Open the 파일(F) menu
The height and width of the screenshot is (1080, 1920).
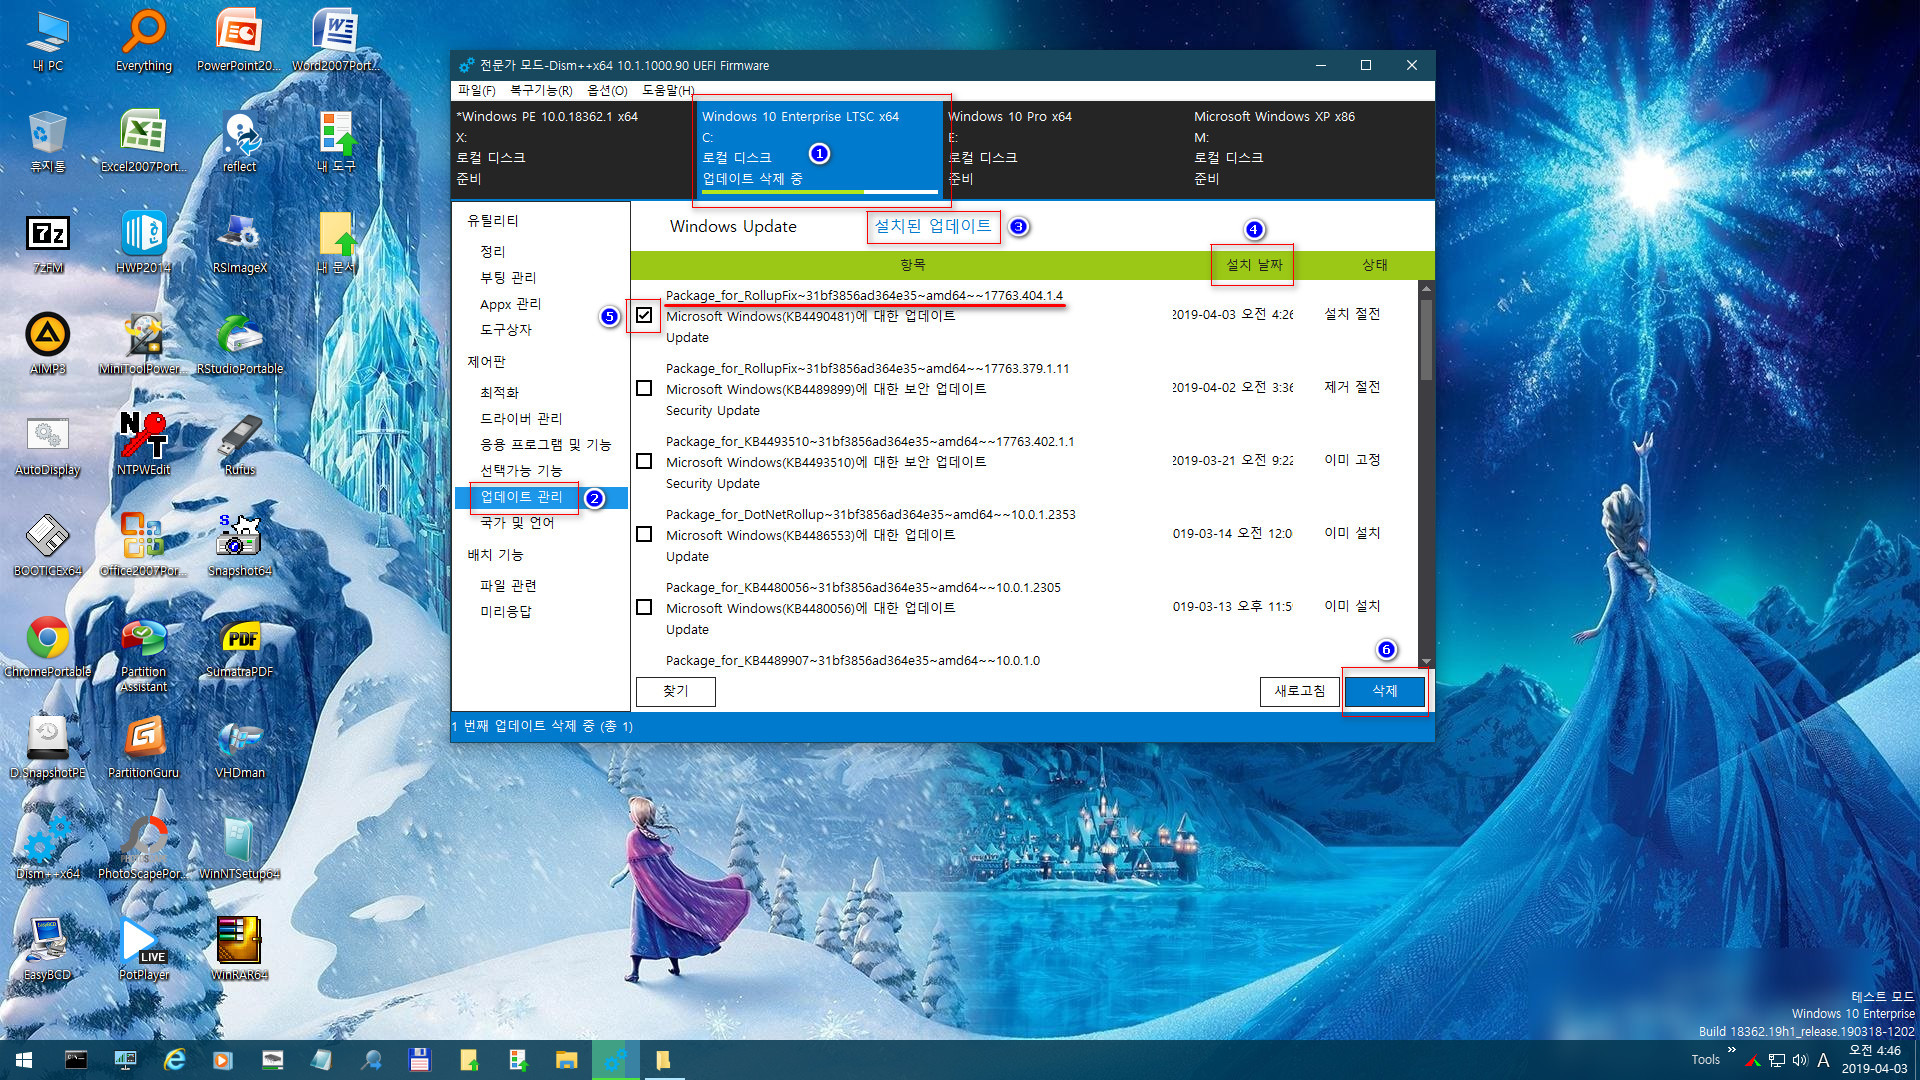click(476, 91)
